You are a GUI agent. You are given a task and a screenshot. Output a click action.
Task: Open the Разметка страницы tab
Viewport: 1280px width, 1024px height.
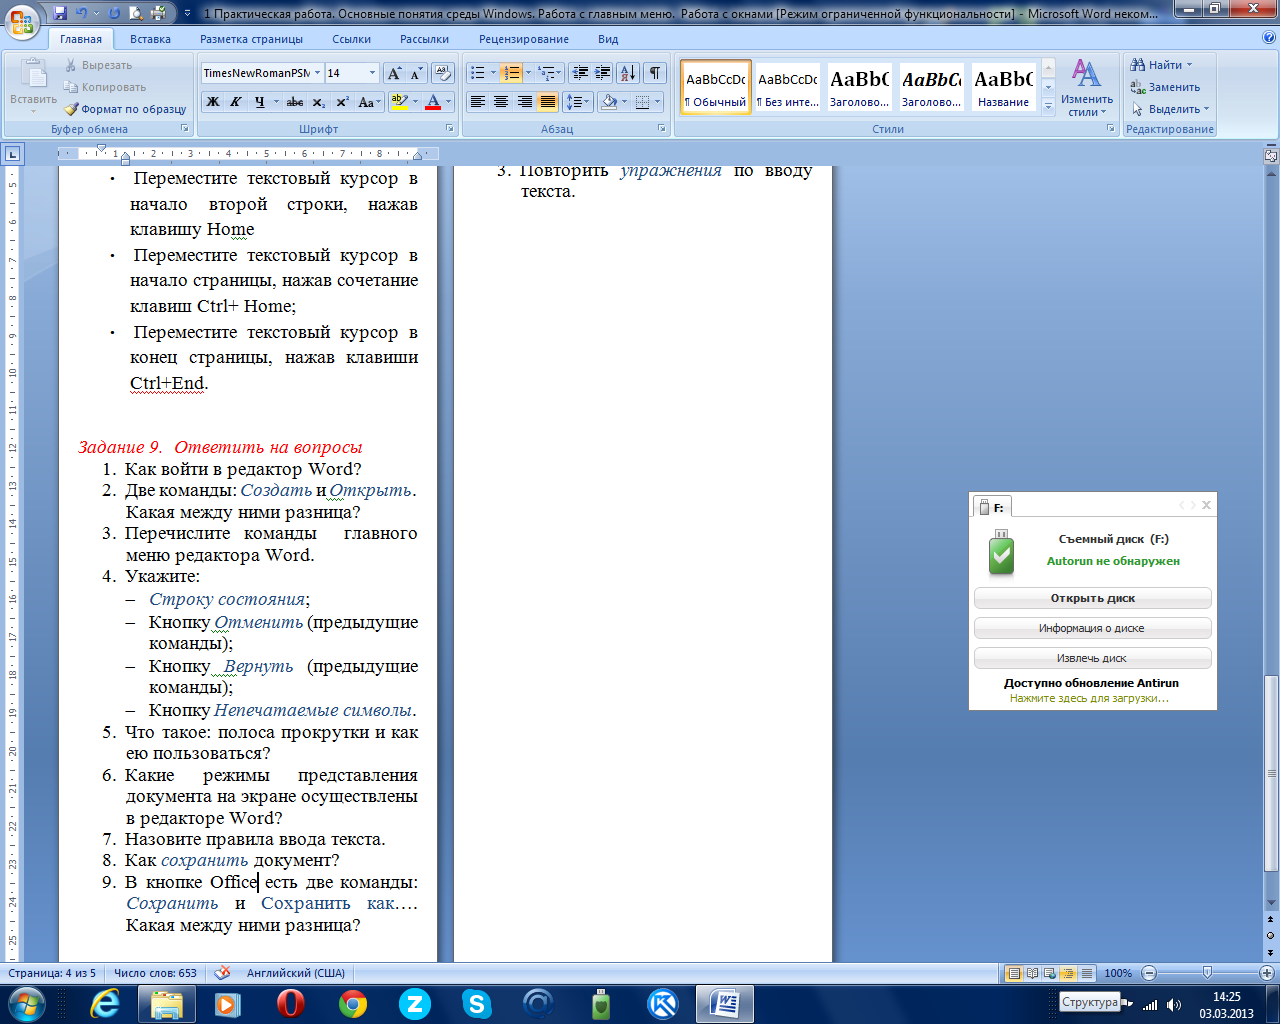[x=251, y=39]
